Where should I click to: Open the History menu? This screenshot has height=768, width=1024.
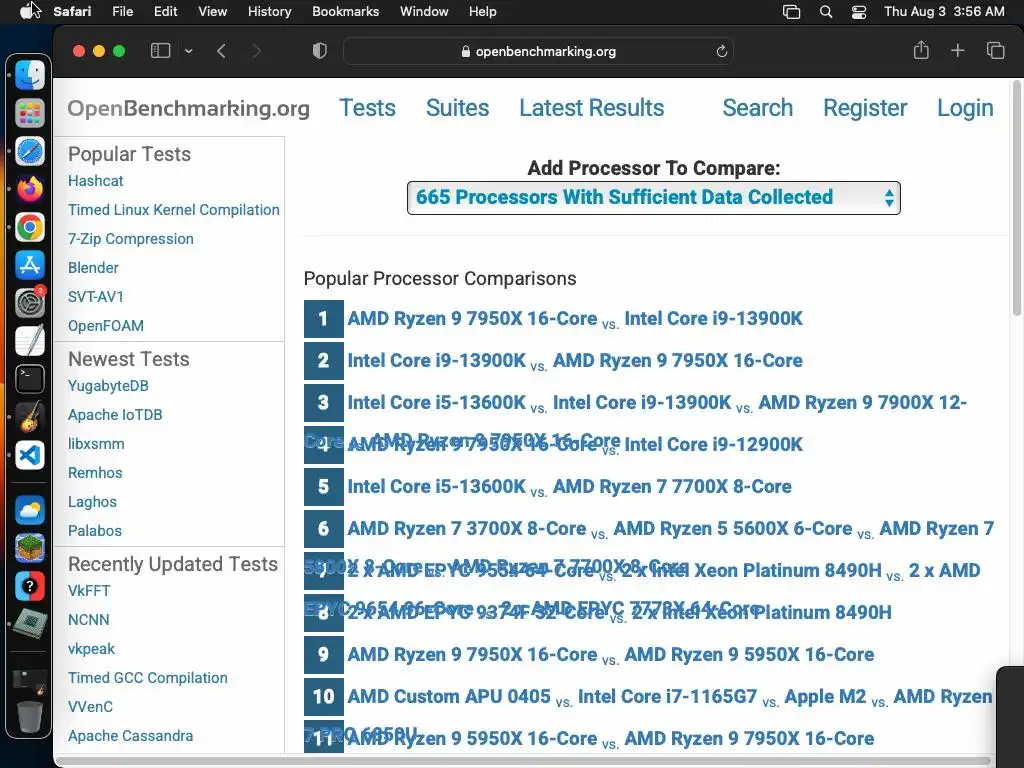269,12
